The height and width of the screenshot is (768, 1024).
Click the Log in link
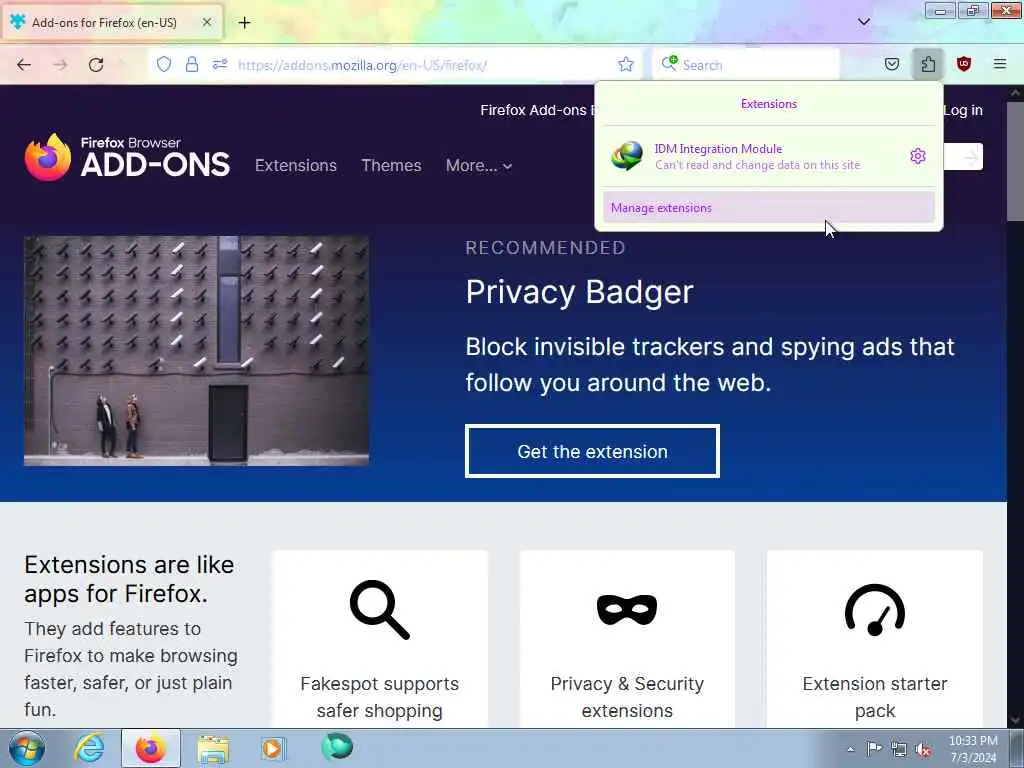pyautogui.click(x=963, y=110)
